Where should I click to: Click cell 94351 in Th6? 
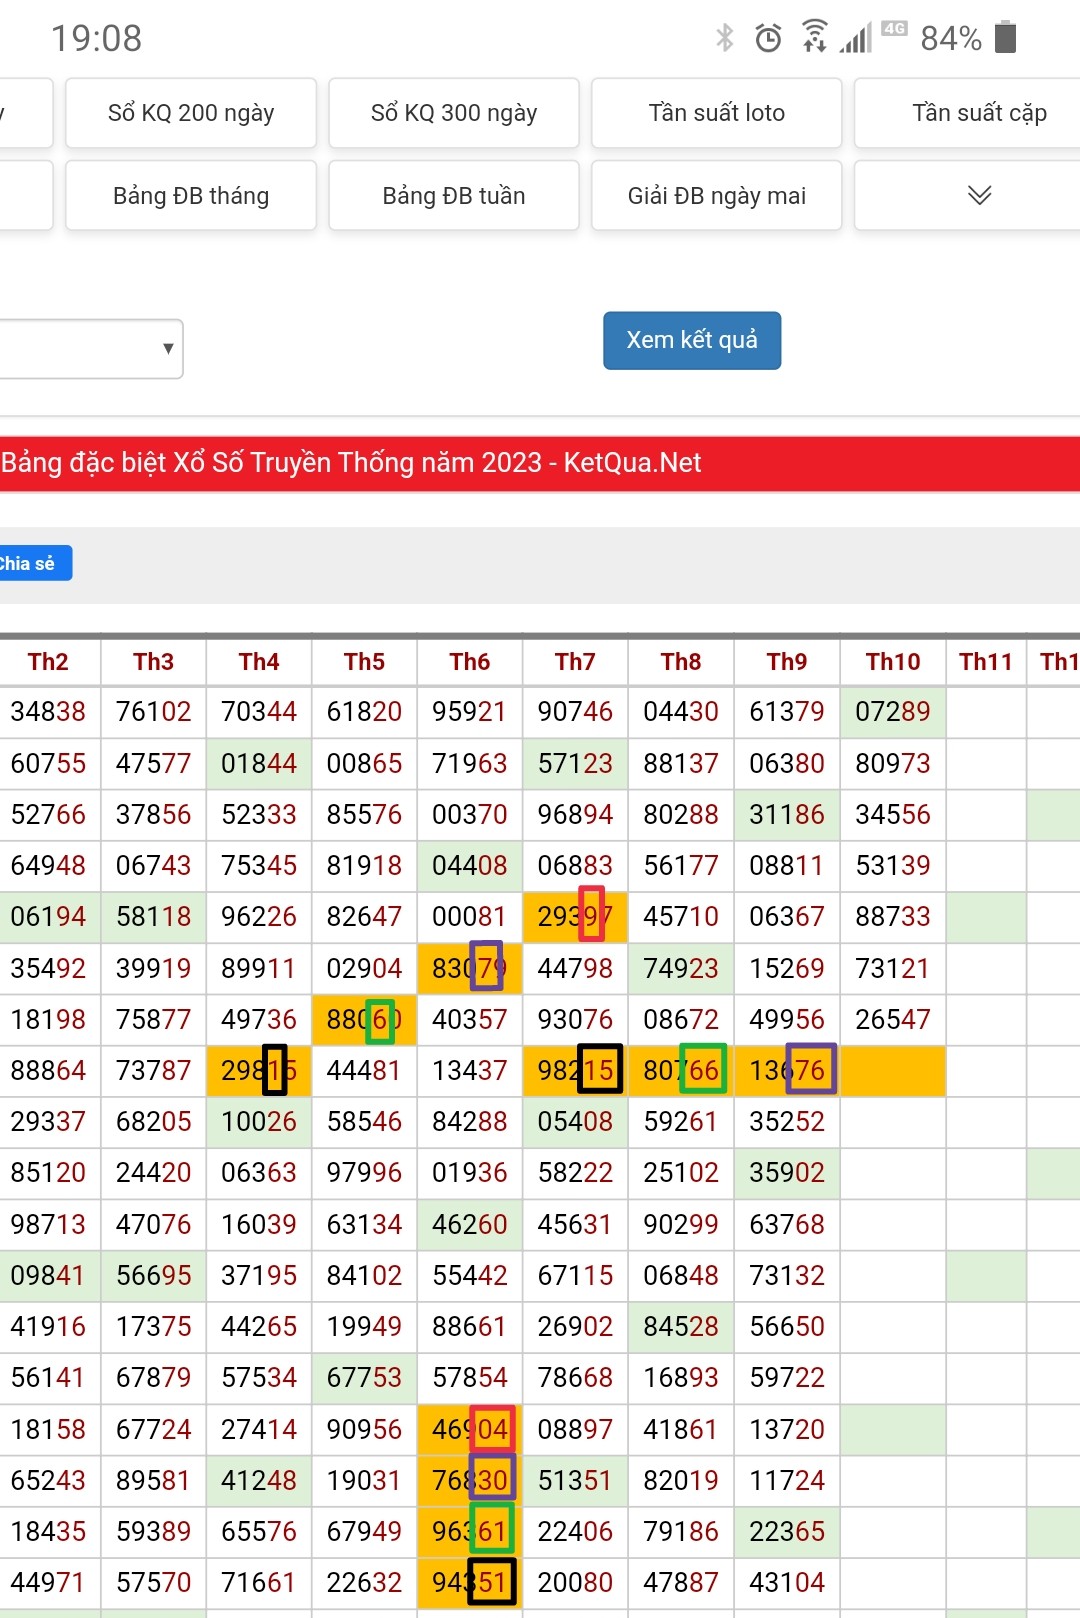coord(470,1583)
